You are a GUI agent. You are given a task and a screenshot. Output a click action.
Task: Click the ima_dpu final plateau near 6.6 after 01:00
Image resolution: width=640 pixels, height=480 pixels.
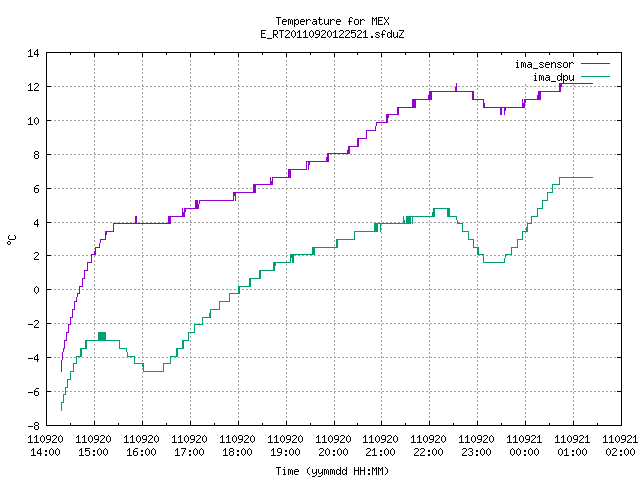tap(576, 178)
